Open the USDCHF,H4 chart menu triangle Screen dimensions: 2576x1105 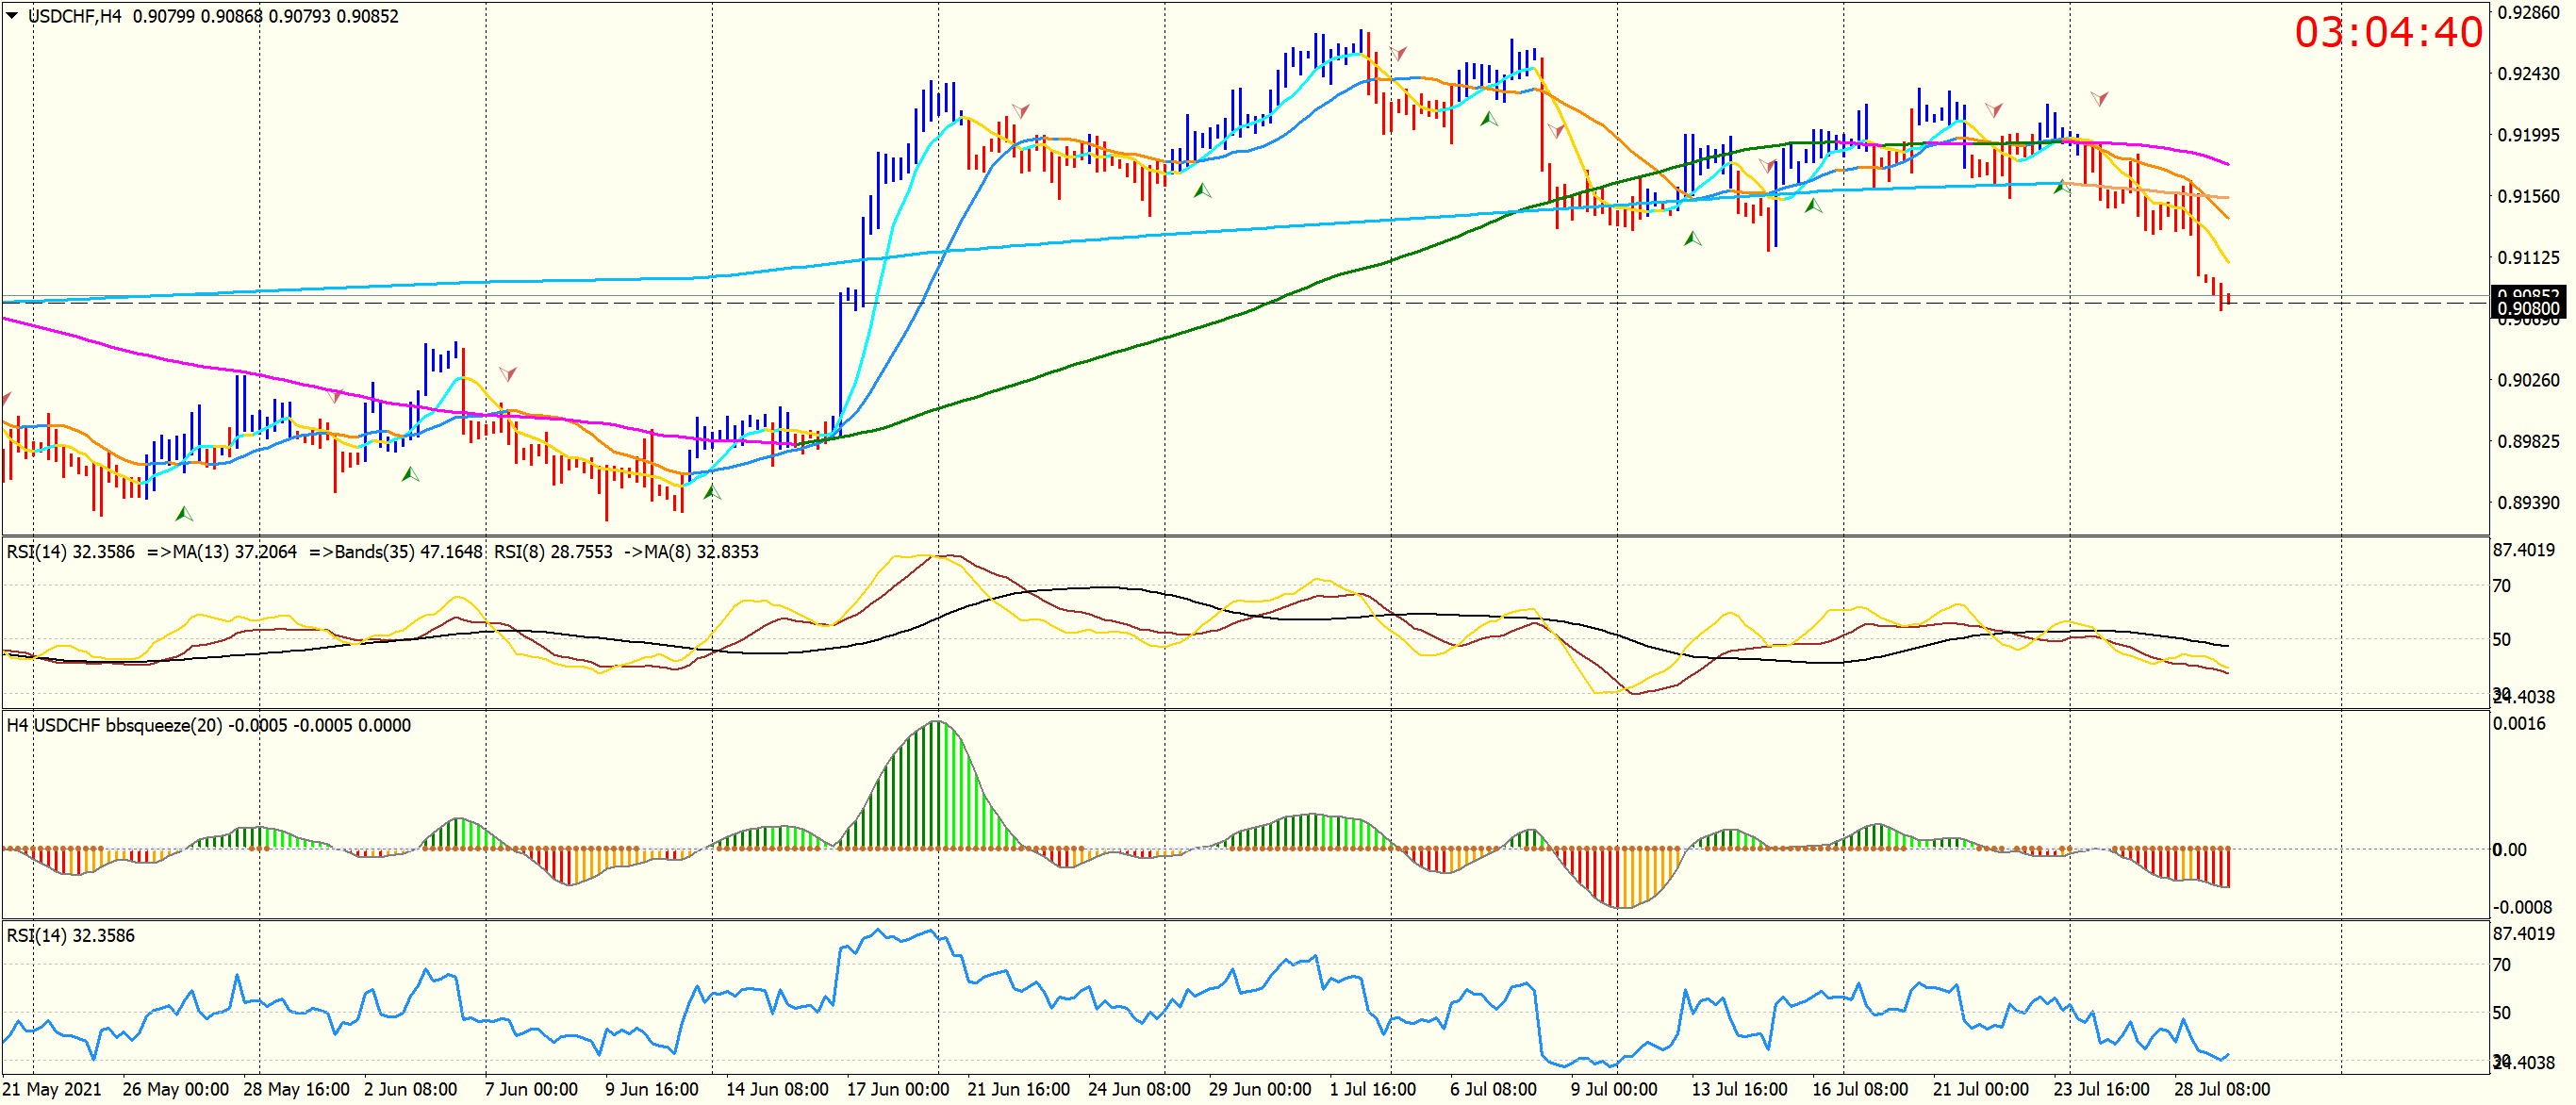12,15
